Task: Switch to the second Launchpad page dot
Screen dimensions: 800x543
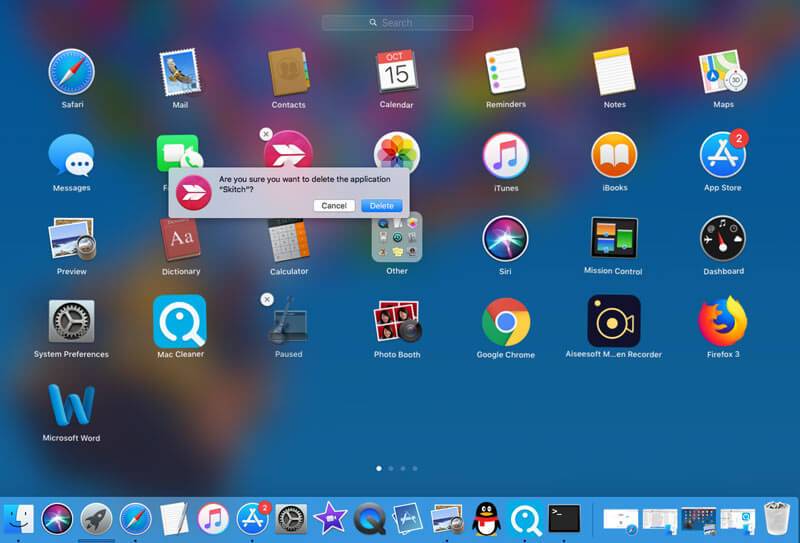Action: (x=391, y=468)
